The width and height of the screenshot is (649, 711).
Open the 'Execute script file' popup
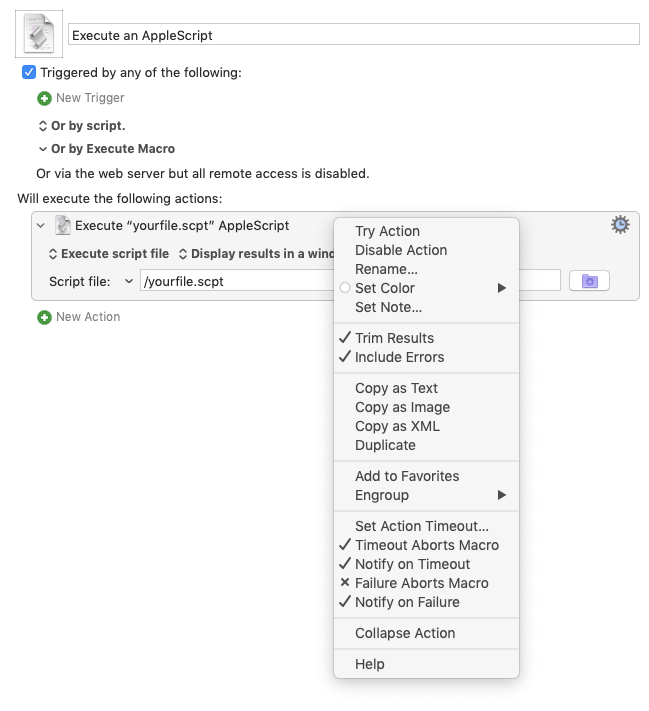109,253
